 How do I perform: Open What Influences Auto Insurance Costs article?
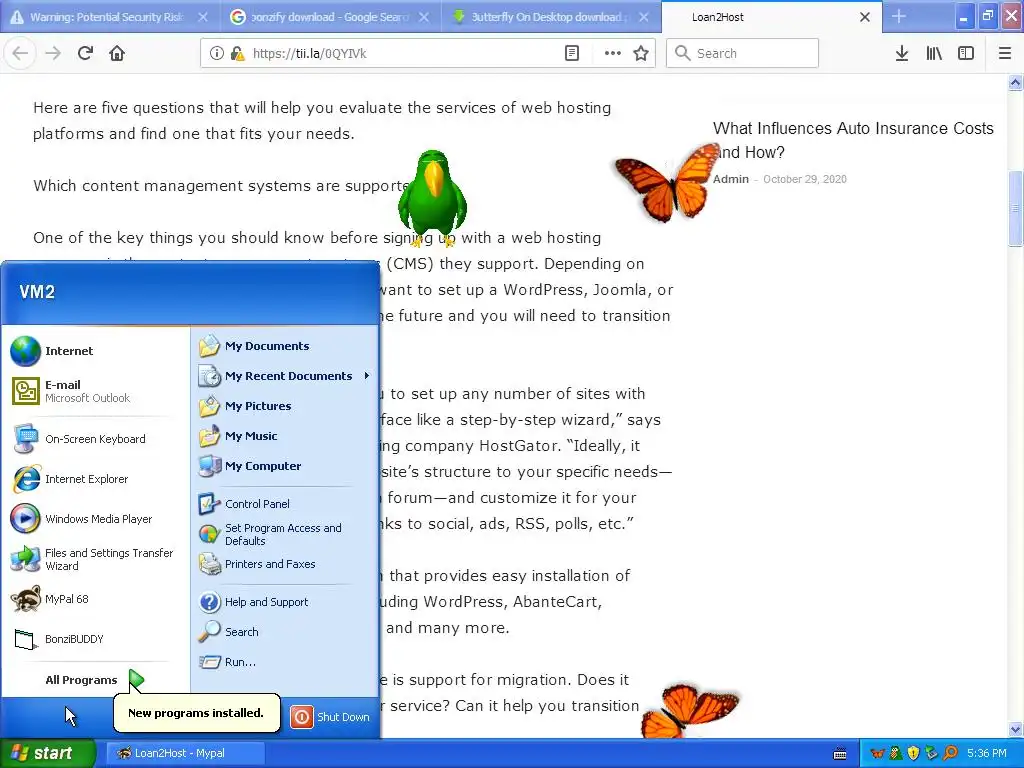[853, 140]
